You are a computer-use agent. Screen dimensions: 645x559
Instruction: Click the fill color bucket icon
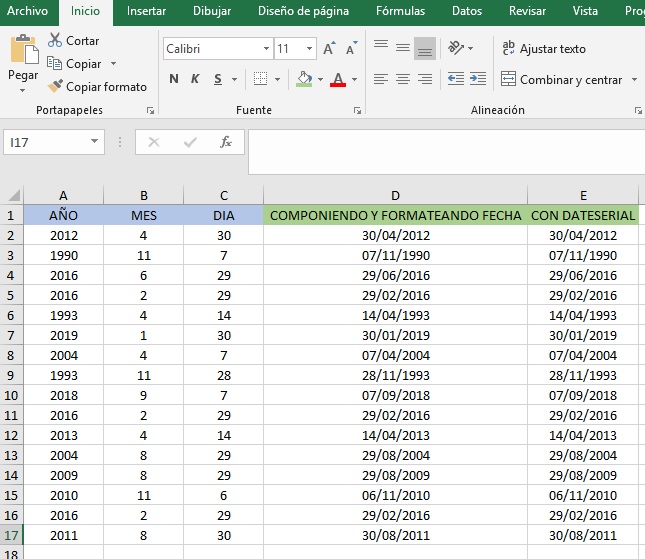tap(305, 79)
